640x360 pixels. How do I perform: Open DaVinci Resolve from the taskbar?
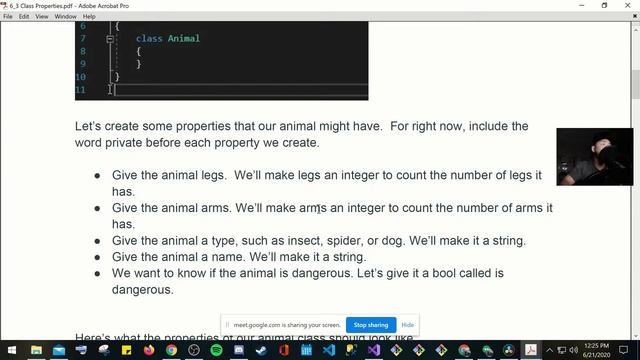pos(509,350)
